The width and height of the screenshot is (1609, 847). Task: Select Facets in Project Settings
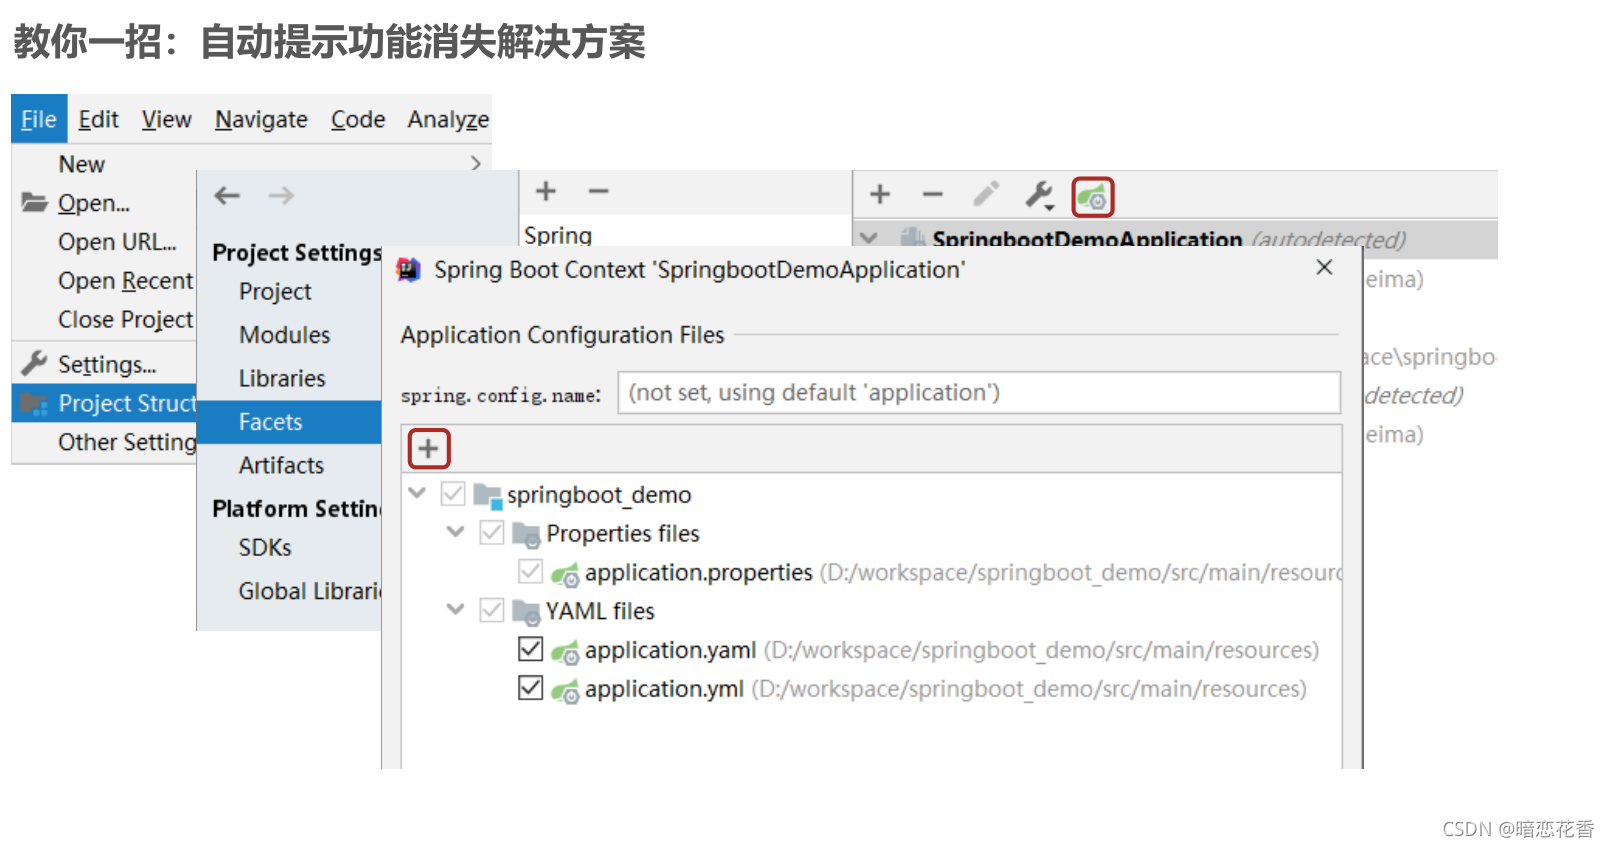coord(270,422)
